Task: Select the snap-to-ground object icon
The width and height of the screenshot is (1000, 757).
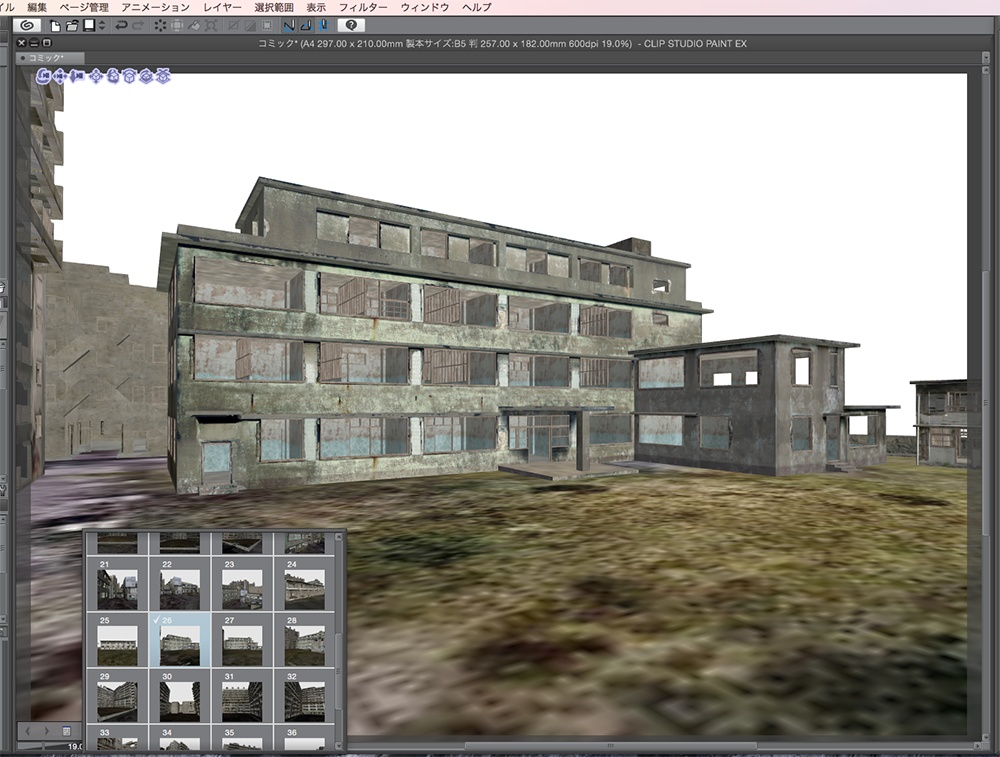Action: tap(163, 77)
